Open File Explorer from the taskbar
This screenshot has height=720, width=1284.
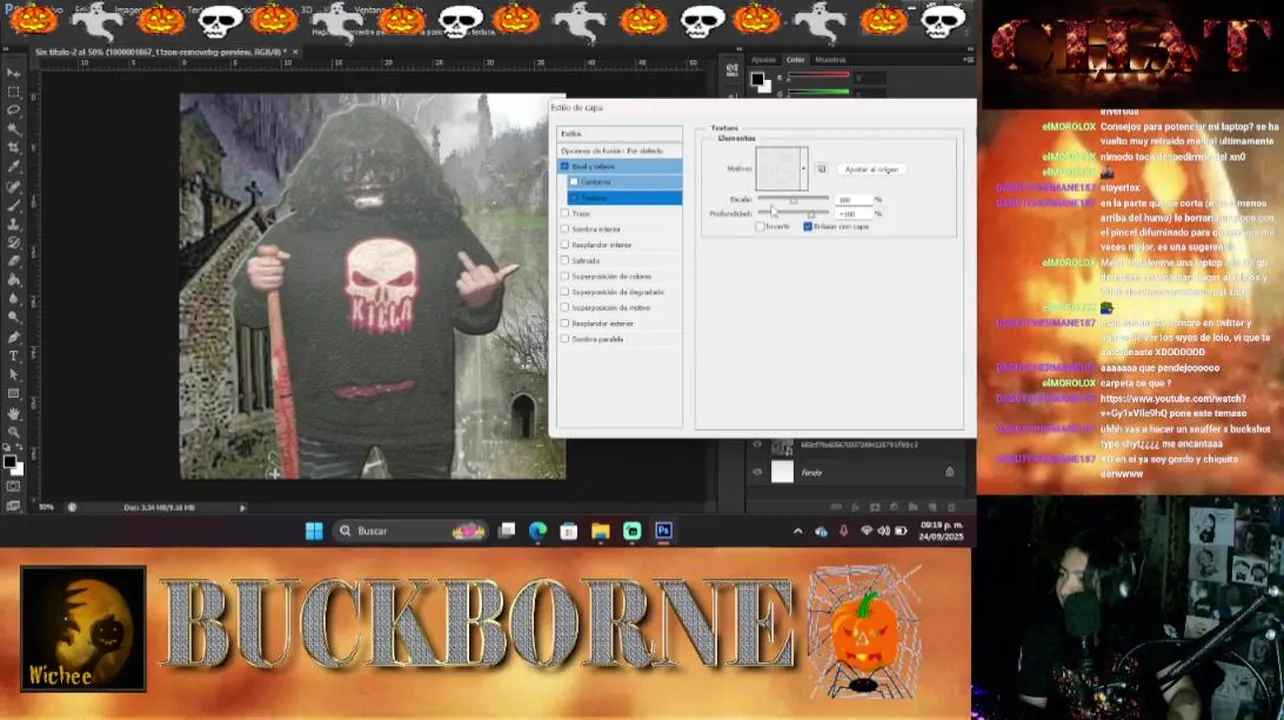tap(600, 531)
